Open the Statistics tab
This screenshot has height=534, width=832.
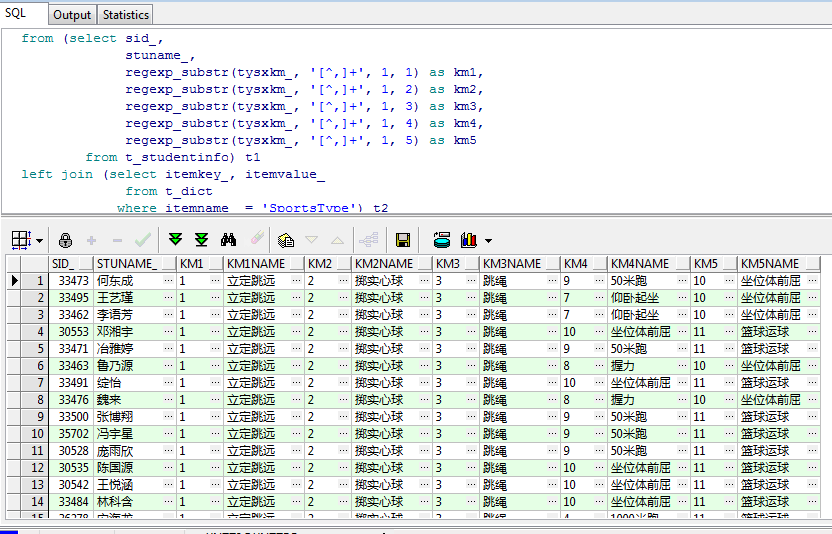[x=126, y=15]
